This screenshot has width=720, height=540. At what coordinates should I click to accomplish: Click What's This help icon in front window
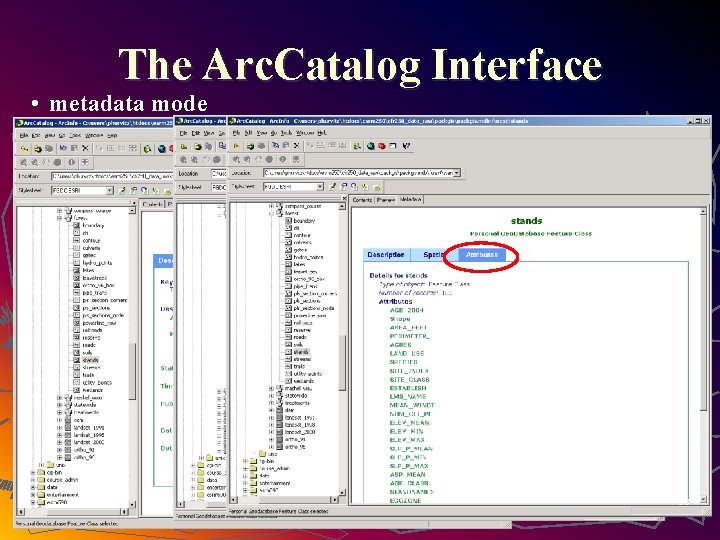(x=406, y=146)
